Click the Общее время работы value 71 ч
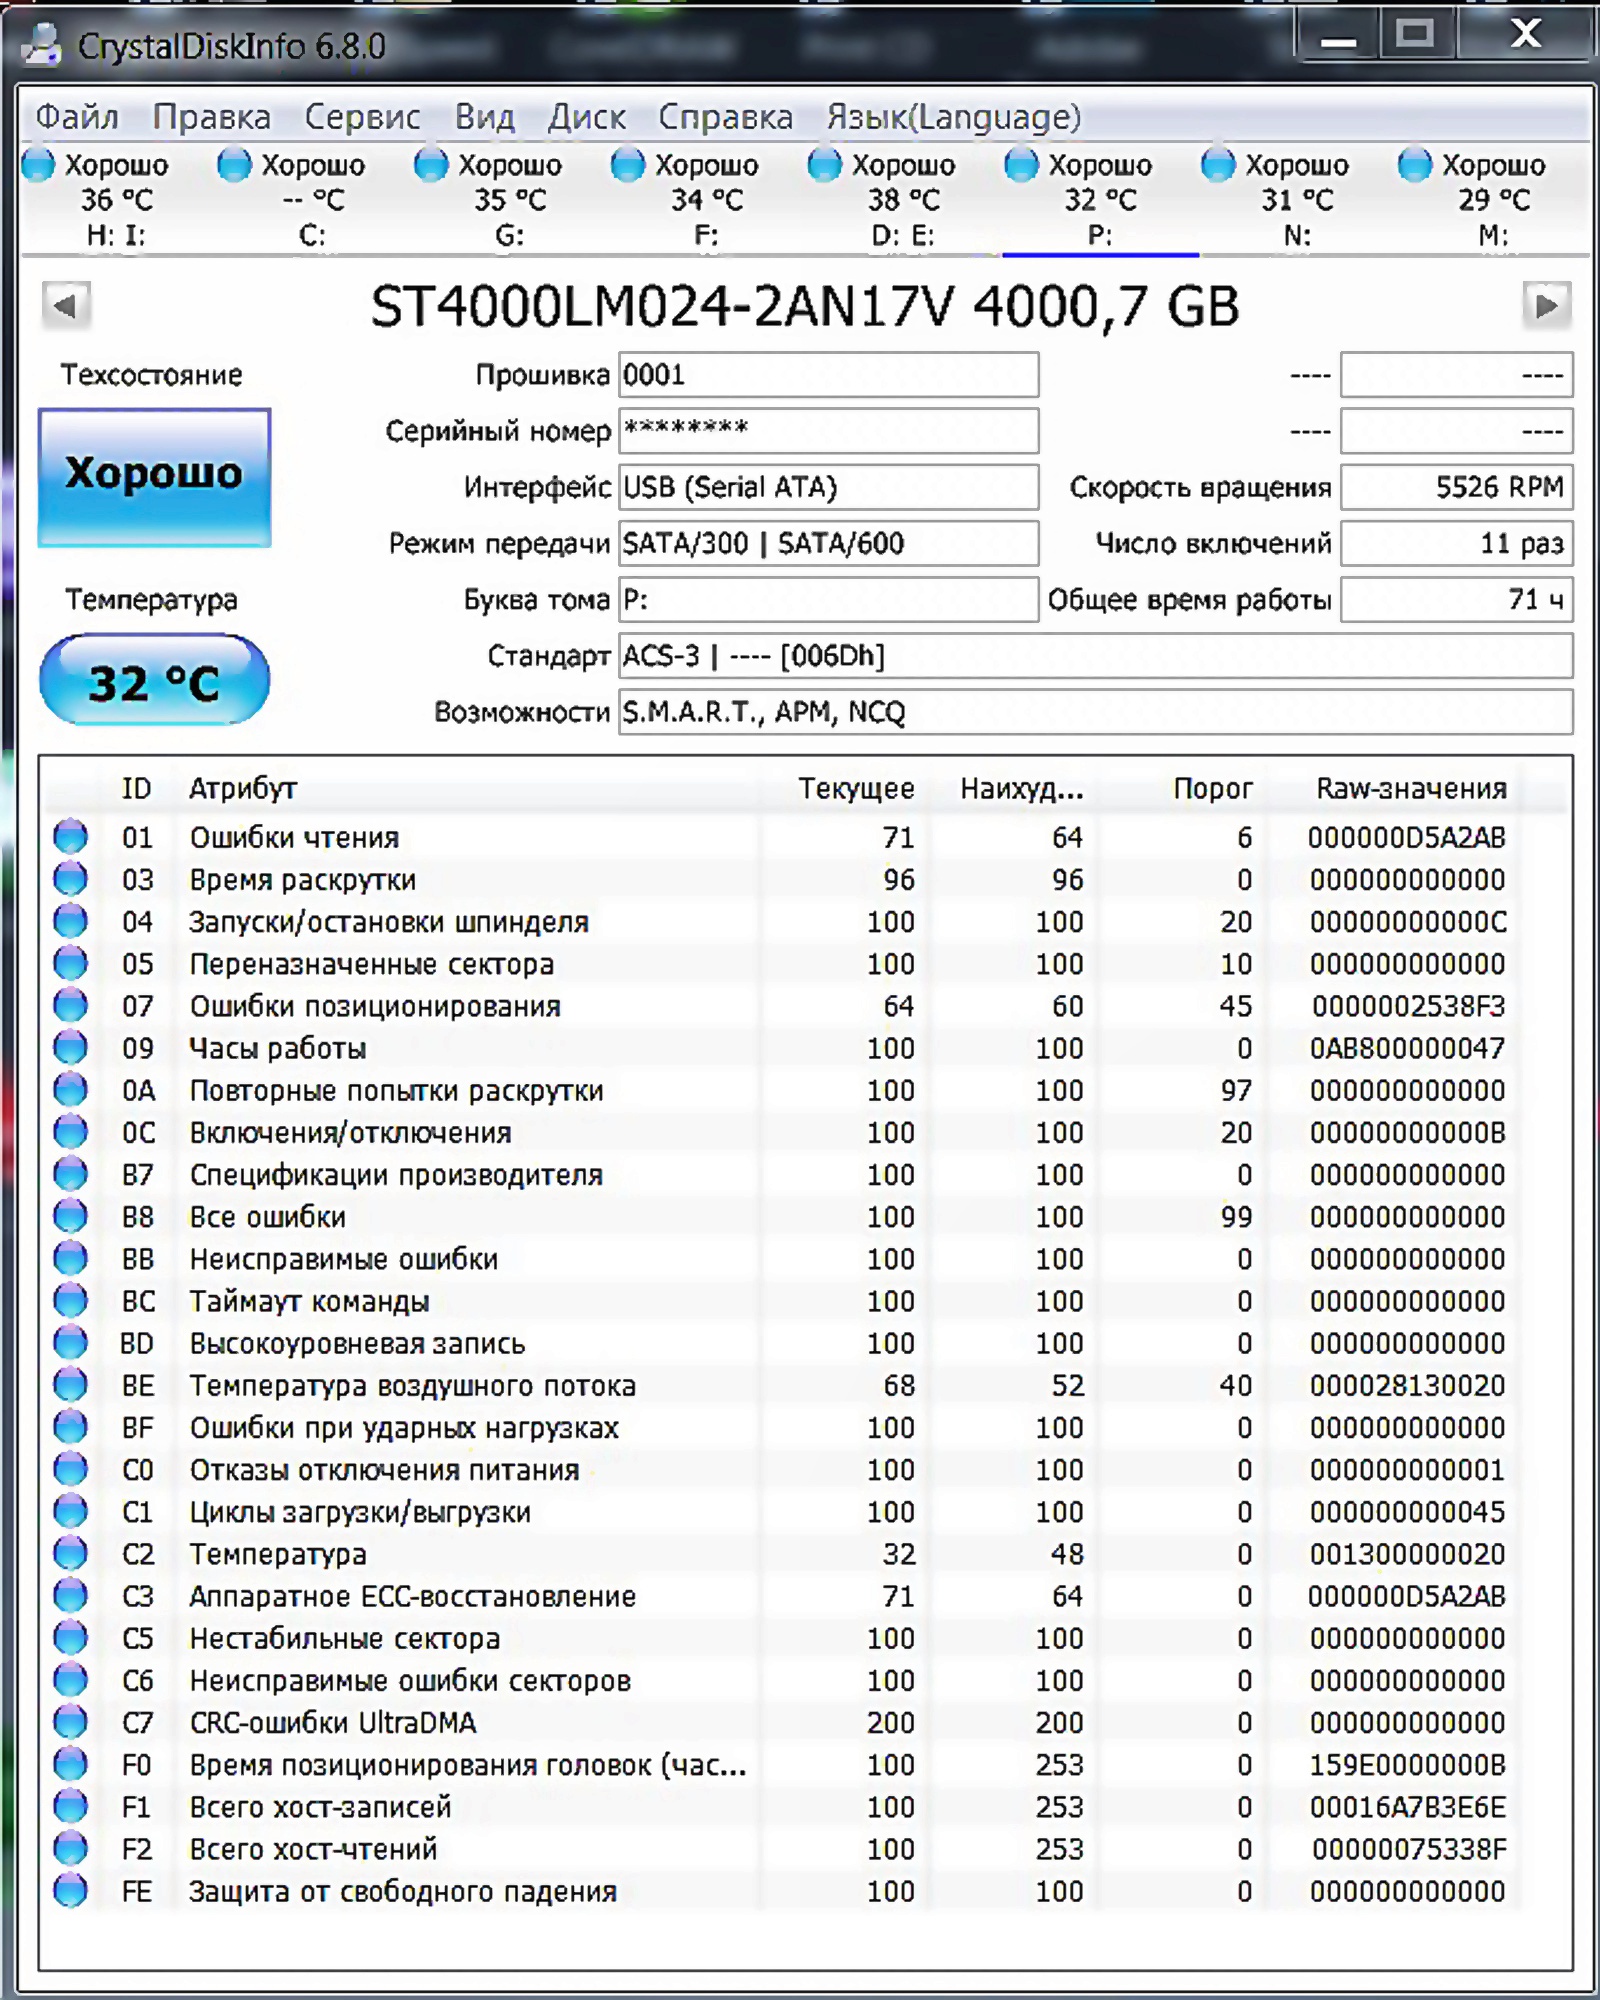1600x2000 pixels. tap(1456, 599)
